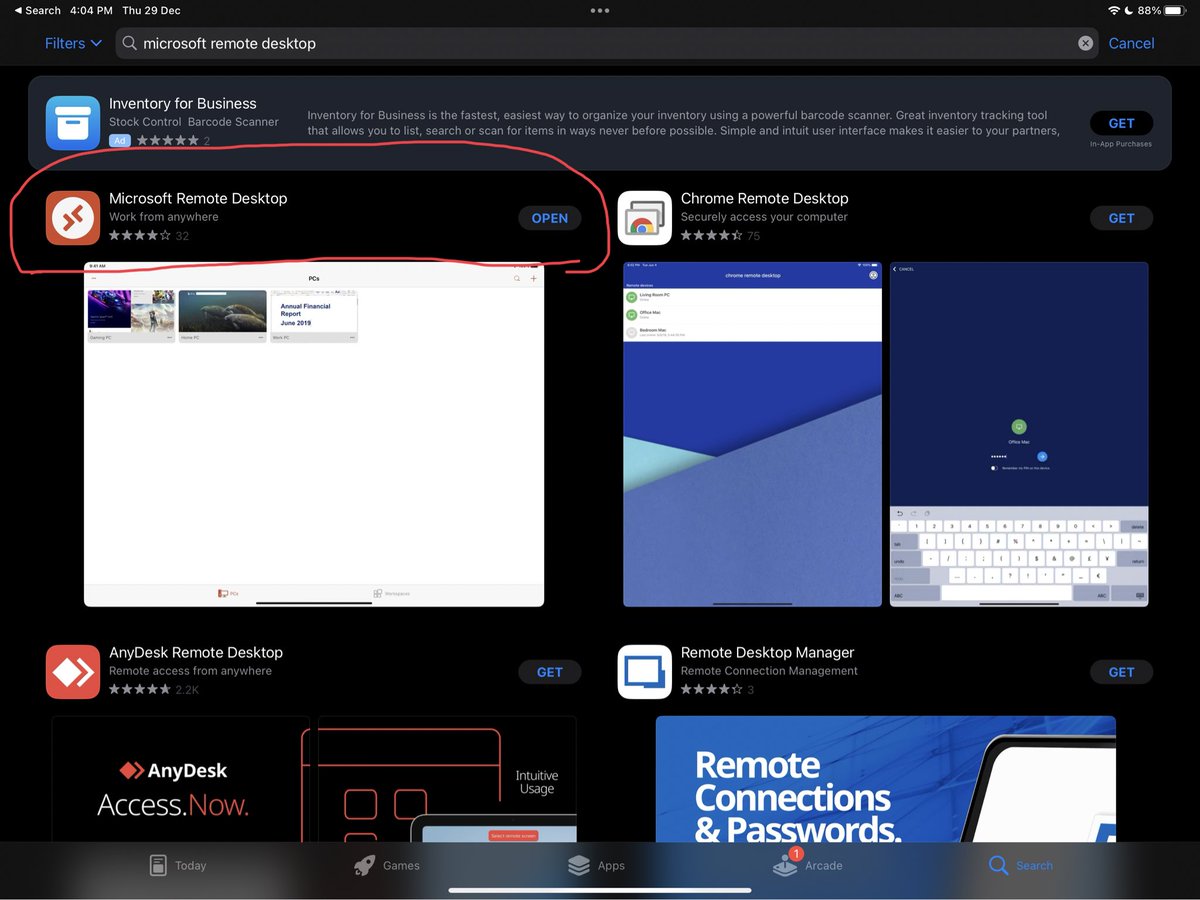Tap 'Remote access from anywhere' subtitle
The width and height of the screenshot is (1200, 900).
click(190, 671)
